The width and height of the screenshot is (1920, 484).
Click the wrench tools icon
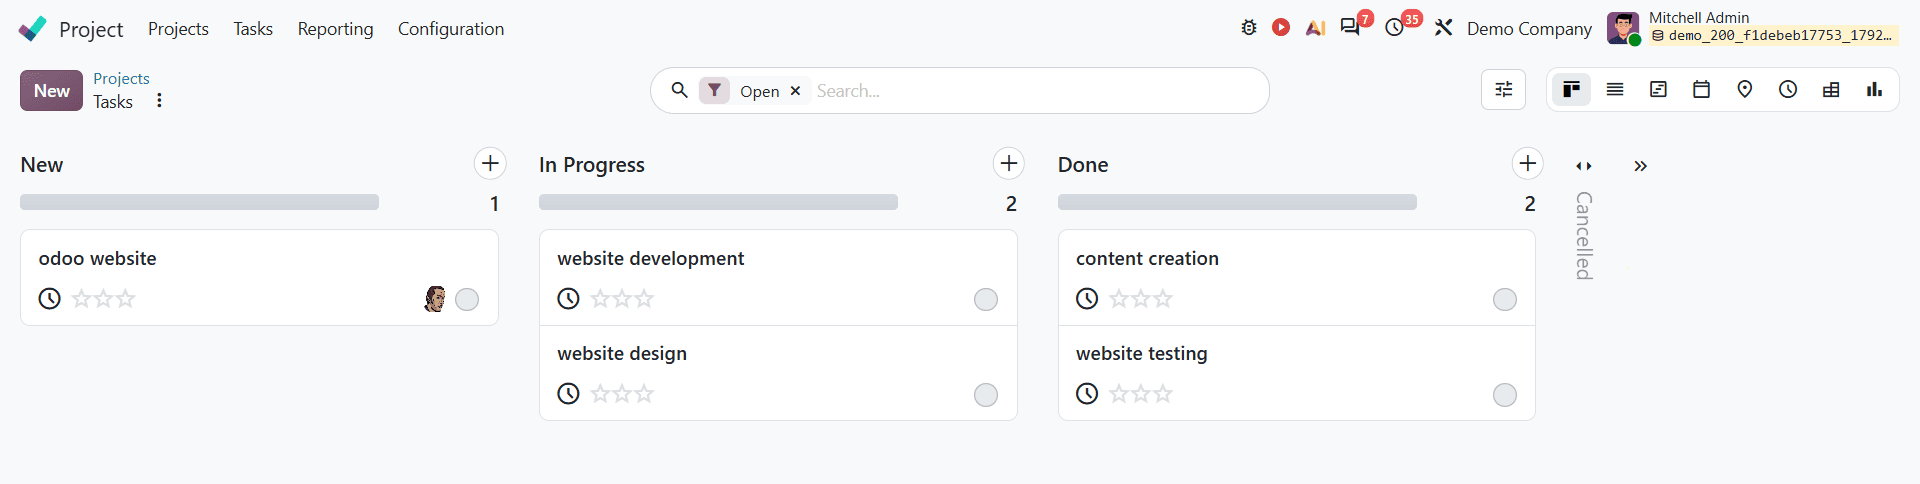tap(1443, 28)
